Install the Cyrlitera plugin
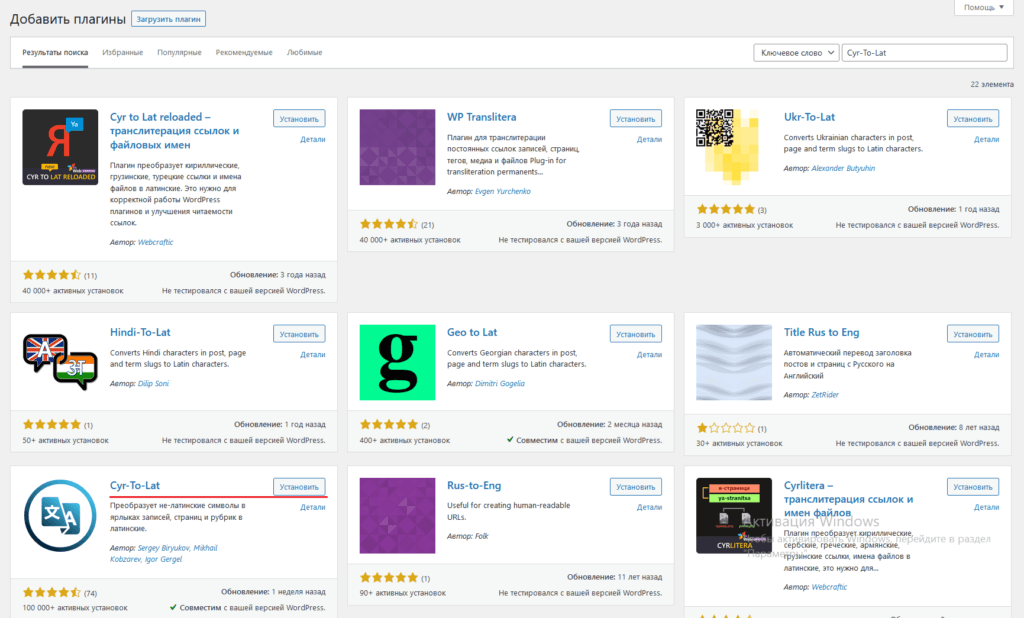 coord(973,487)
